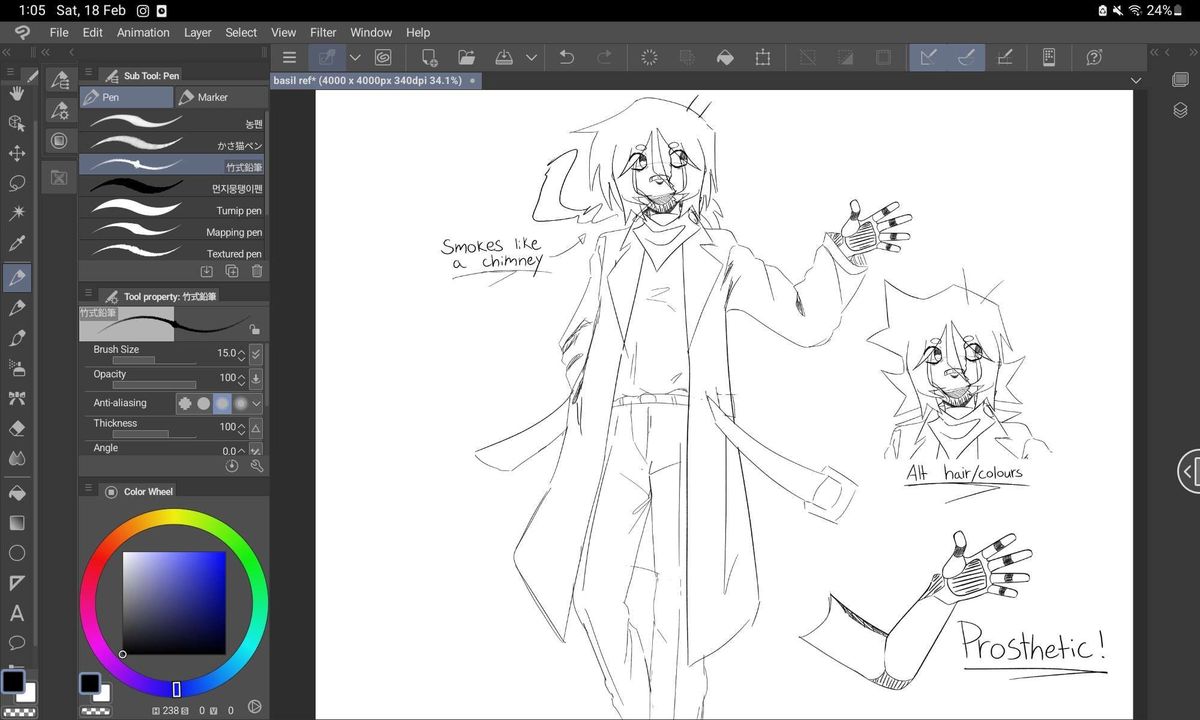This screenshot has height=720, width=1200.
Task: Open the Animation menu
Action: click(x=143, y=32)
